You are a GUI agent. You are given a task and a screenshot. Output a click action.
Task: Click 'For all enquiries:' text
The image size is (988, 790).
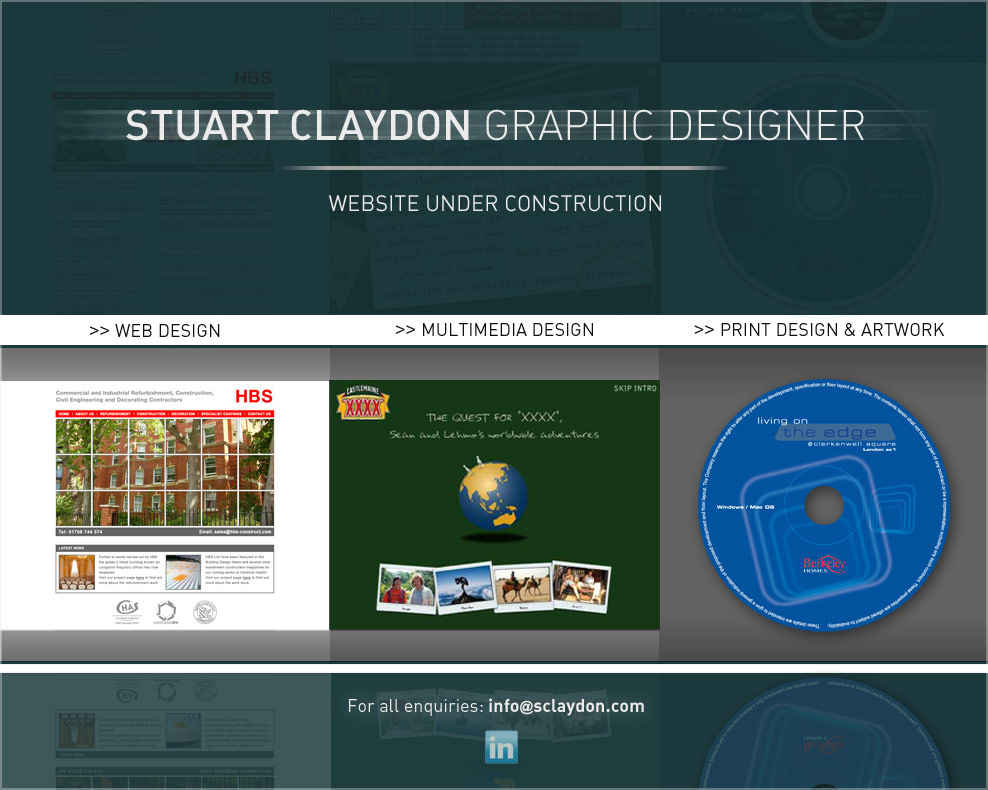(x=415, y=706)
